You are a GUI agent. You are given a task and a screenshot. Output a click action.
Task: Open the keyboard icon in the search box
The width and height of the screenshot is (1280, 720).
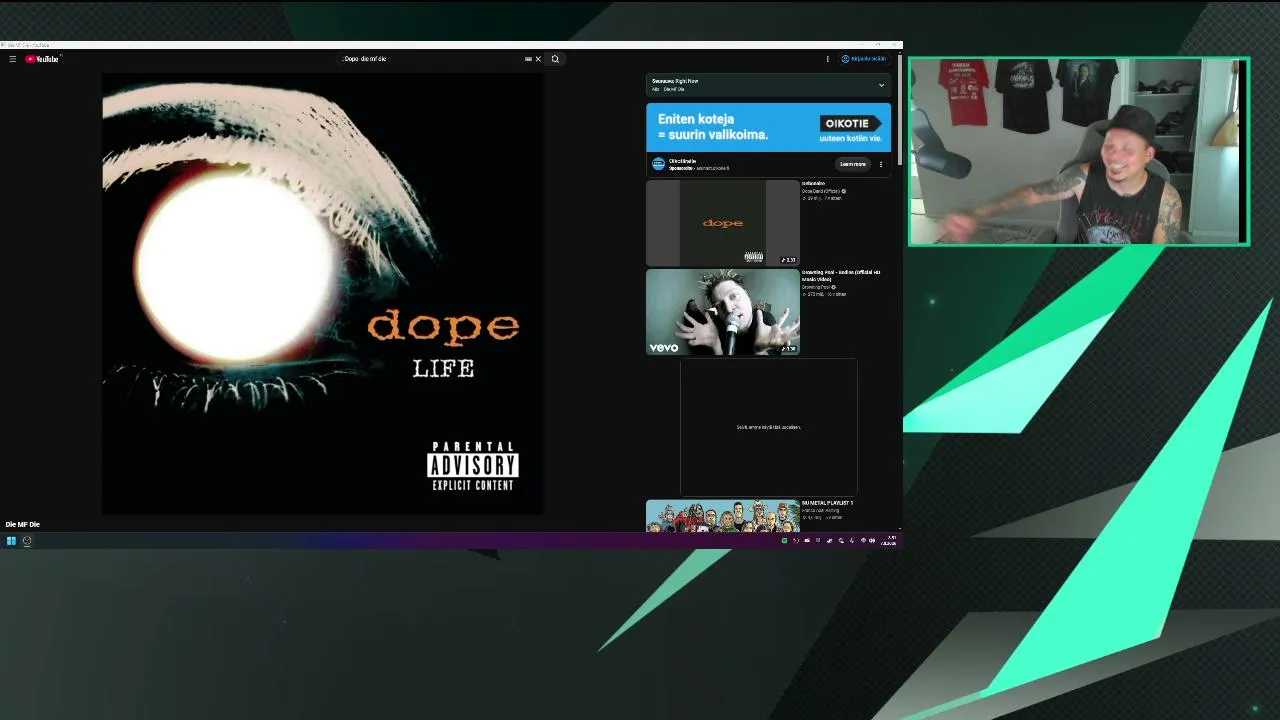pyautogui.click(x=528, y=59)
